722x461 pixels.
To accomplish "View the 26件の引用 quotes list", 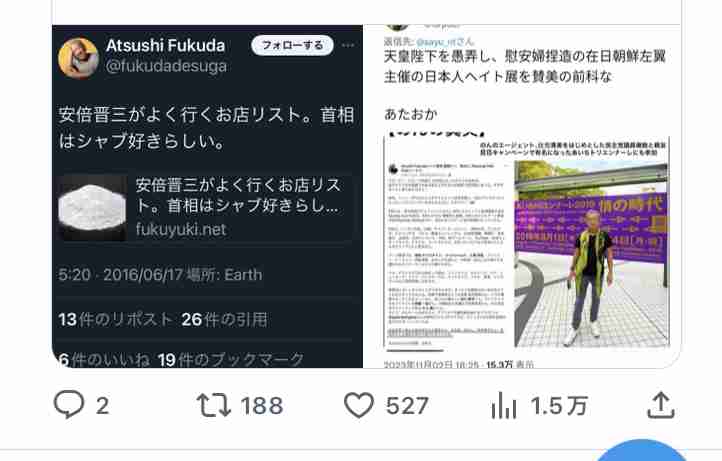I will [224, 319].
